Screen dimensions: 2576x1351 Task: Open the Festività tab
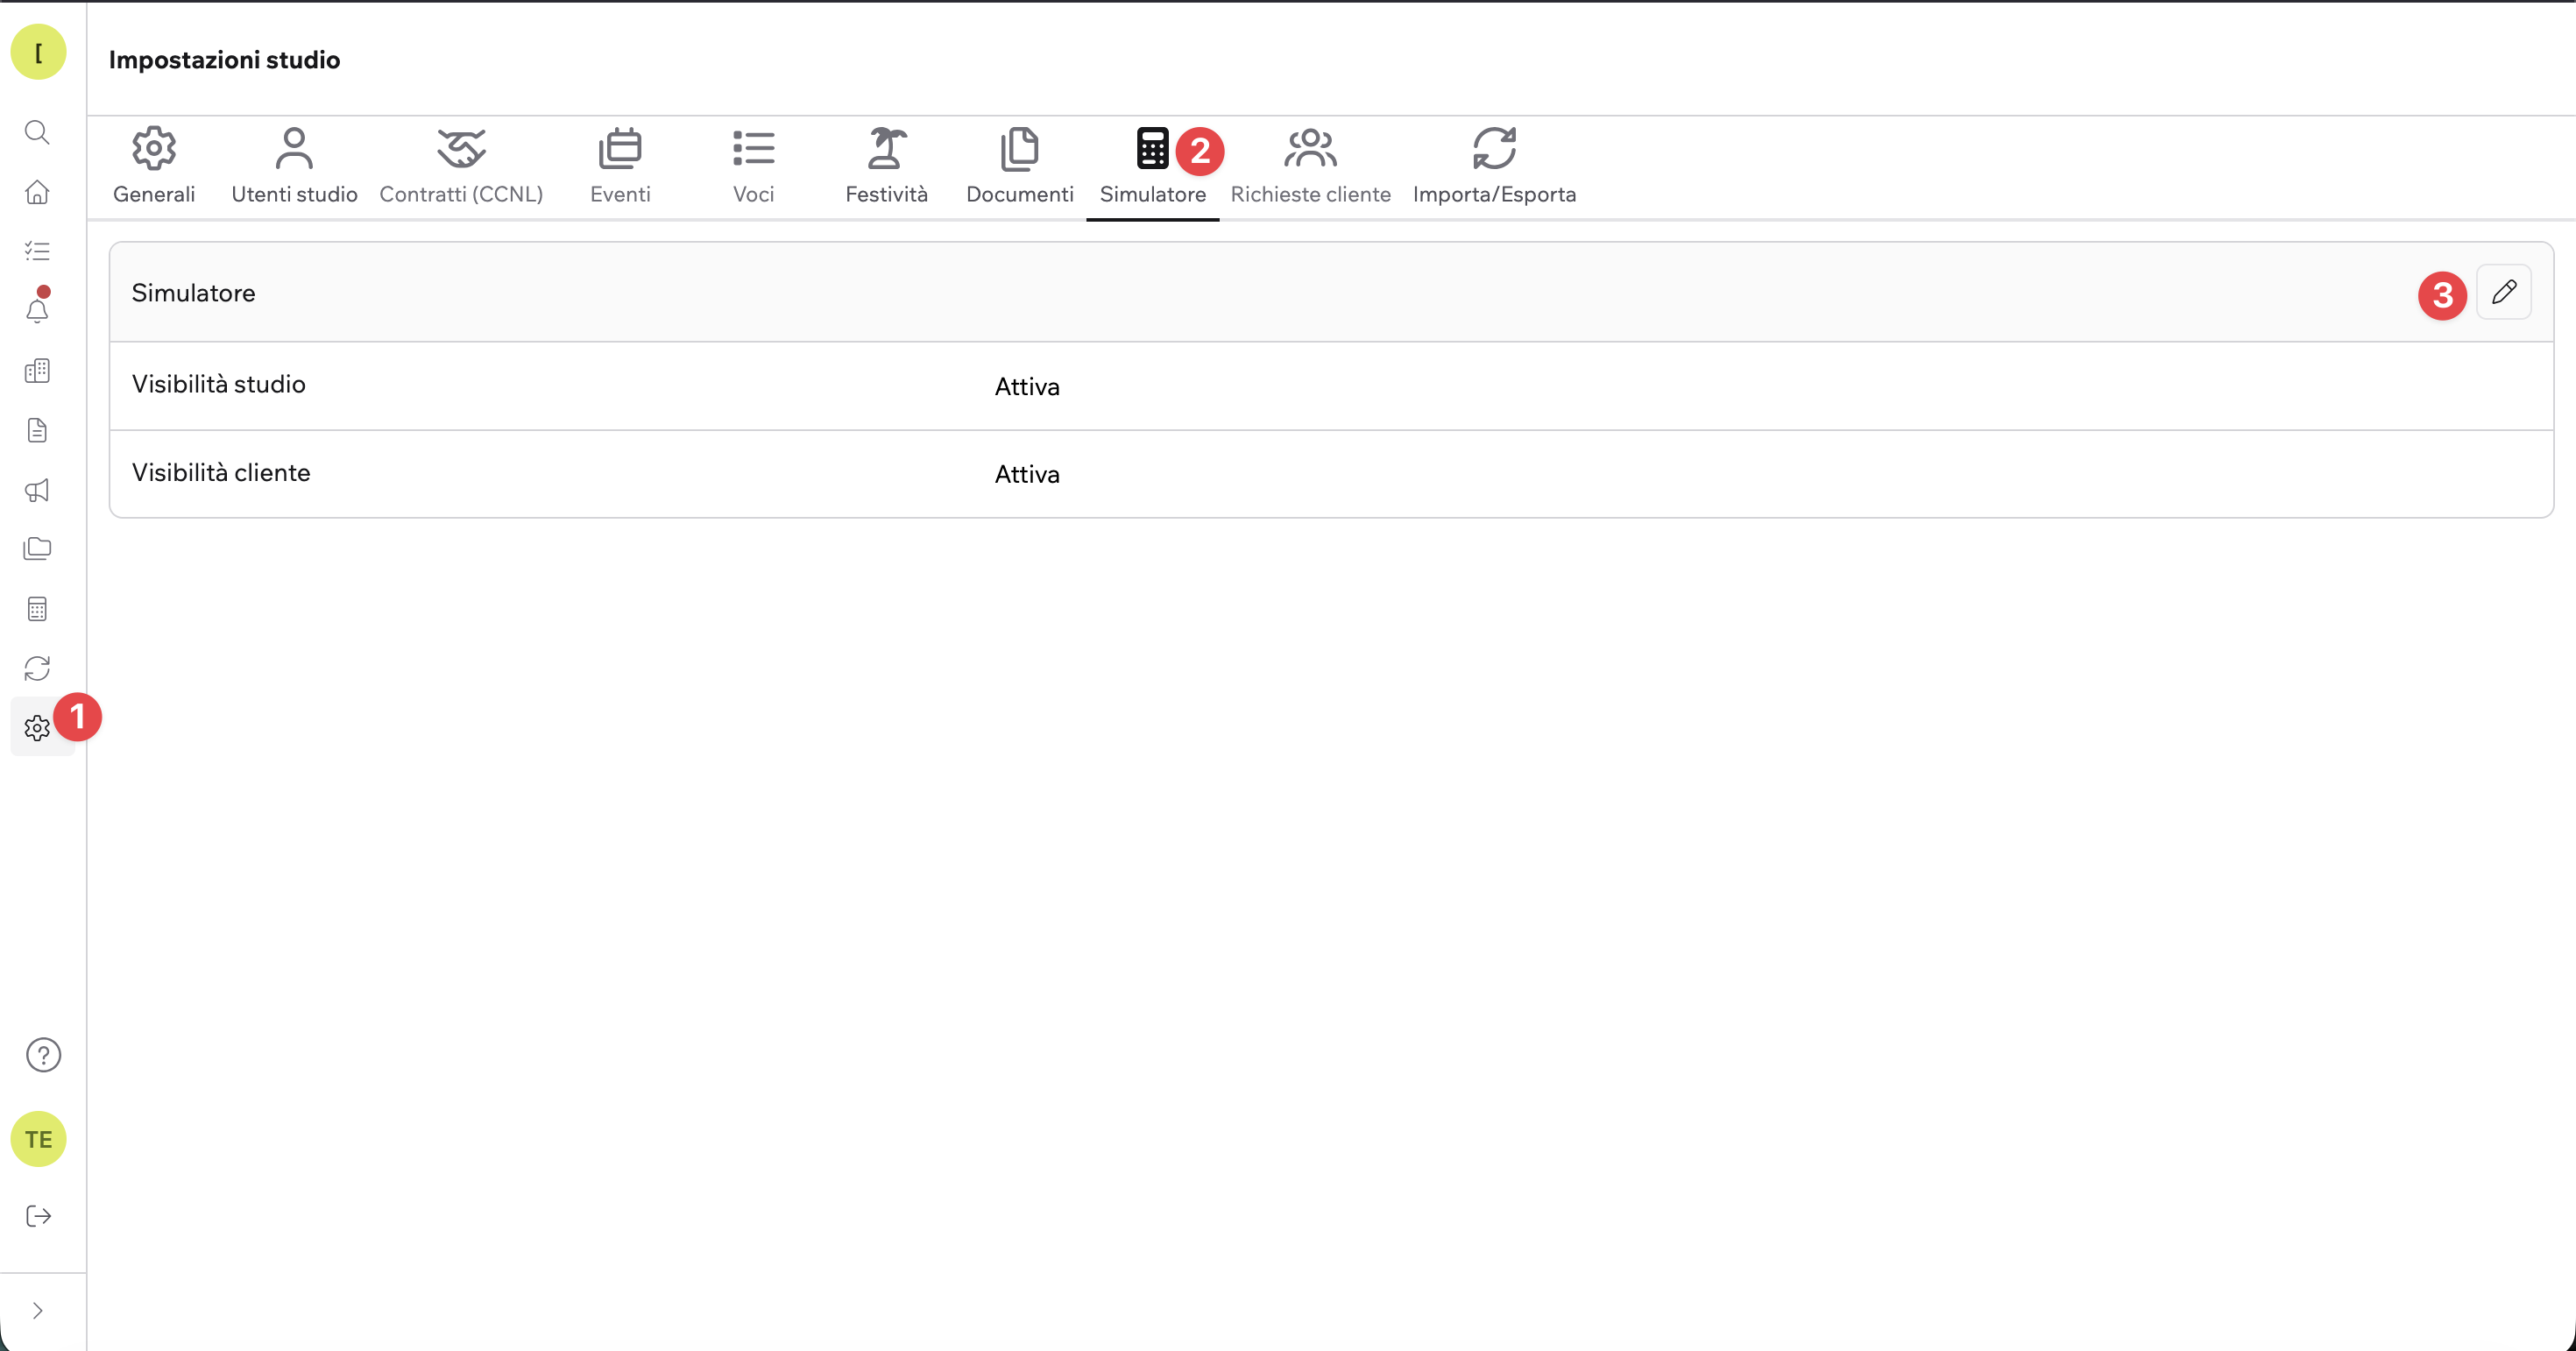[x=886, y=166]
